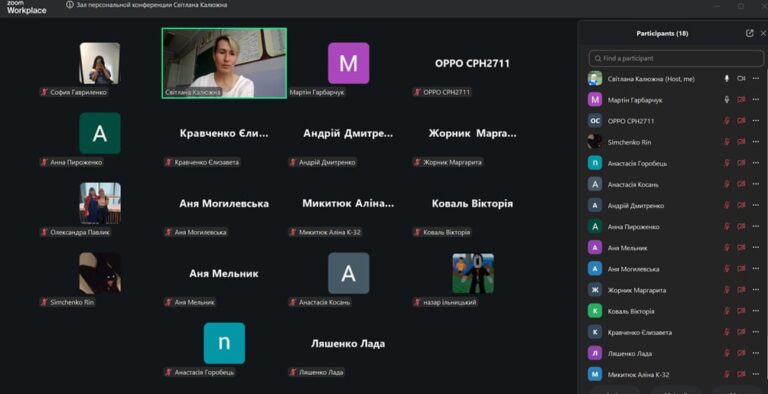Viewport: 768px width, 394px height.
Task: Pop out the Participants panel
Action: pos(749,33)
